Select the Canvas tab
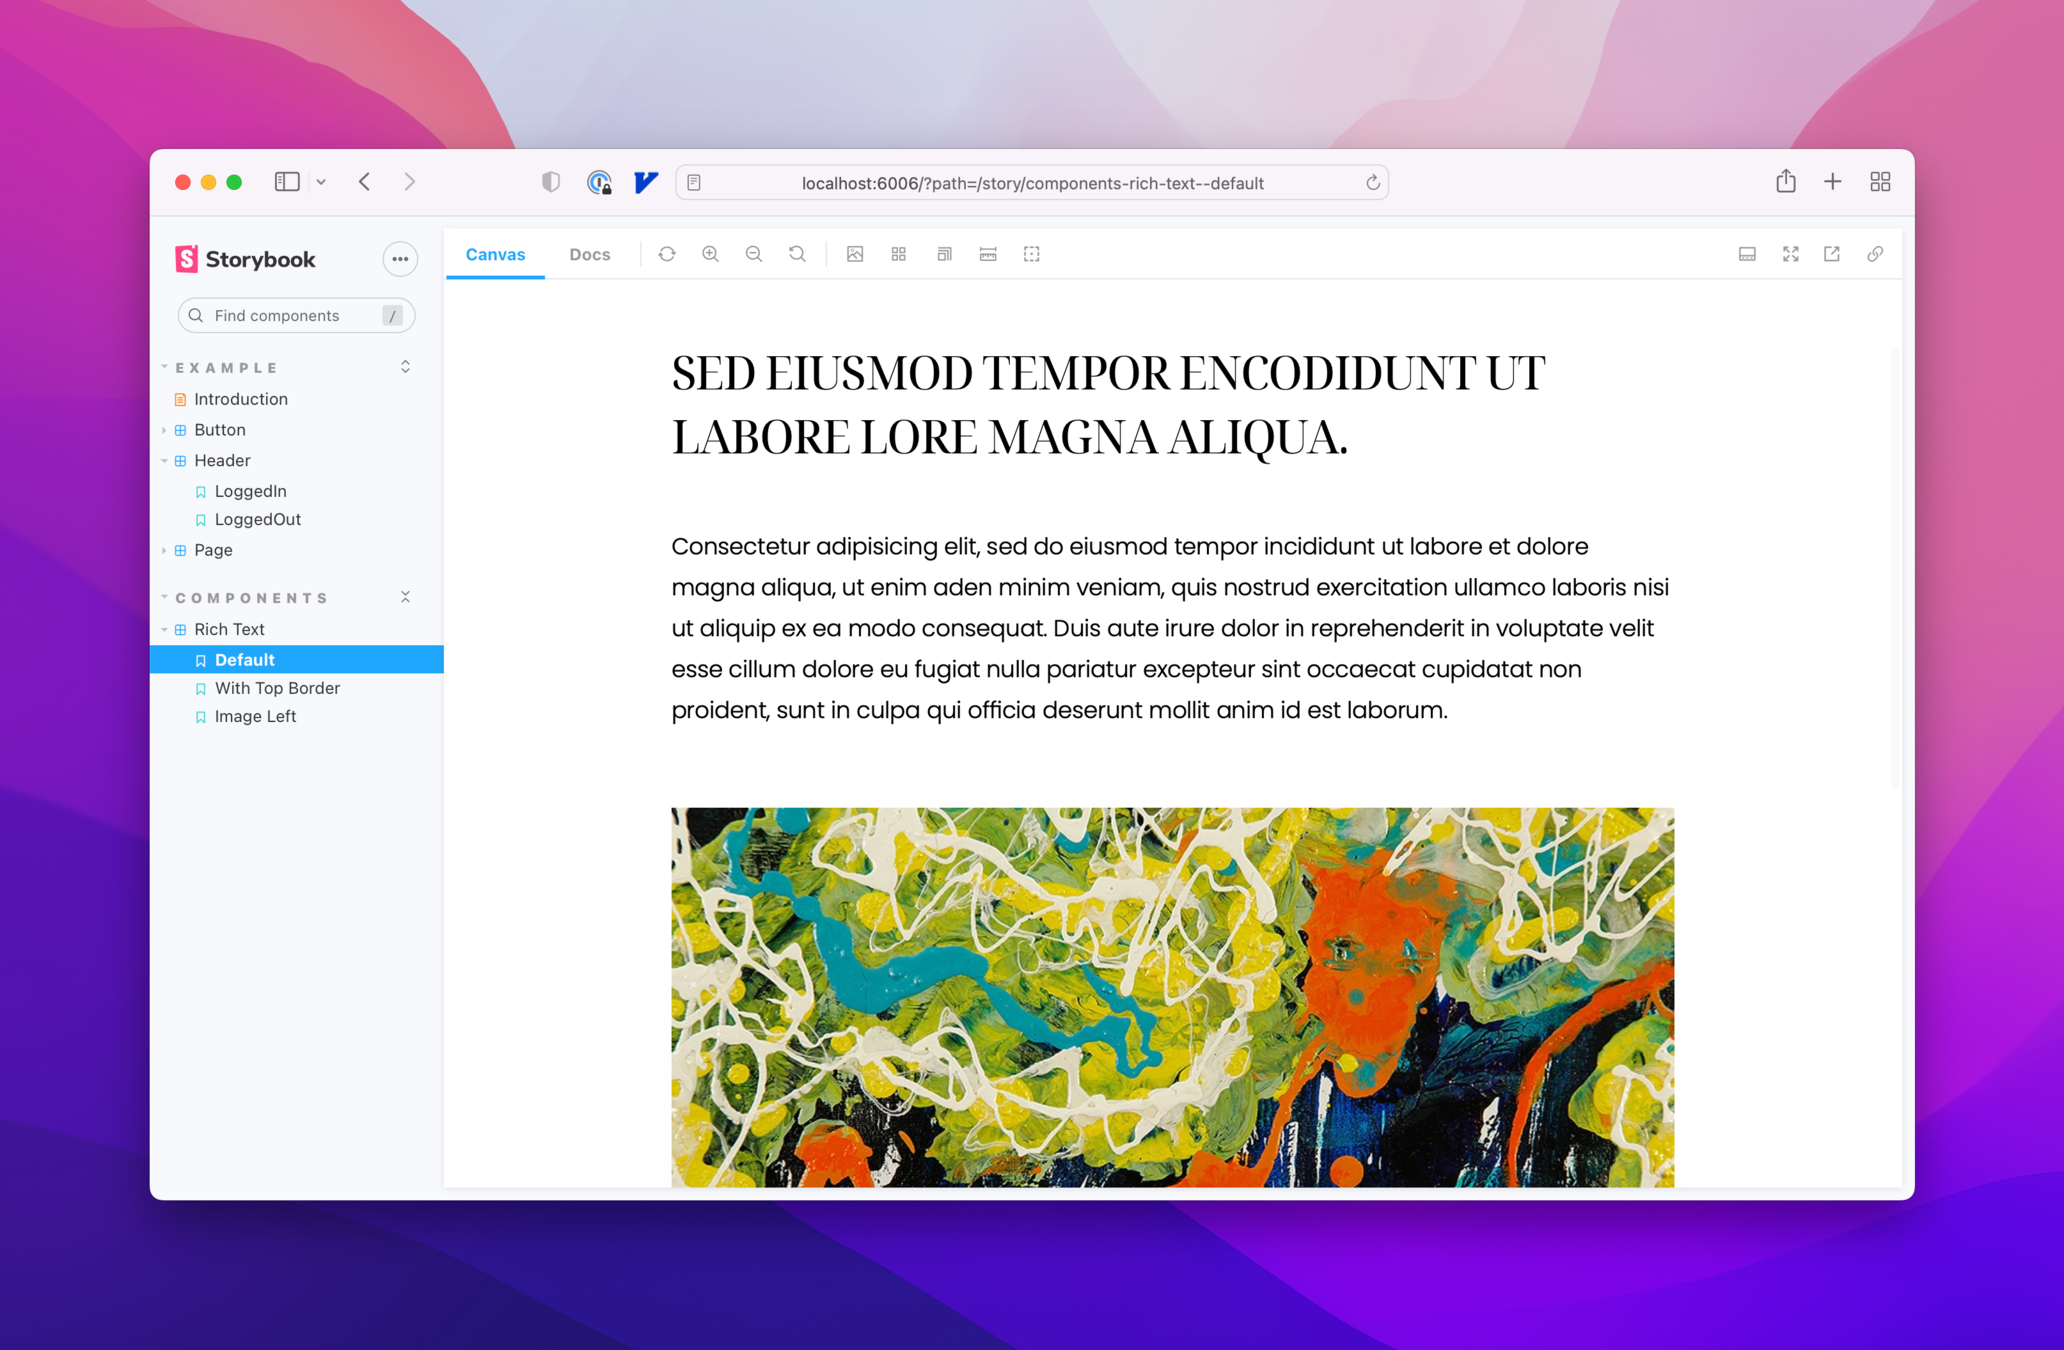 pyautogui.click(x=495, y=254)
